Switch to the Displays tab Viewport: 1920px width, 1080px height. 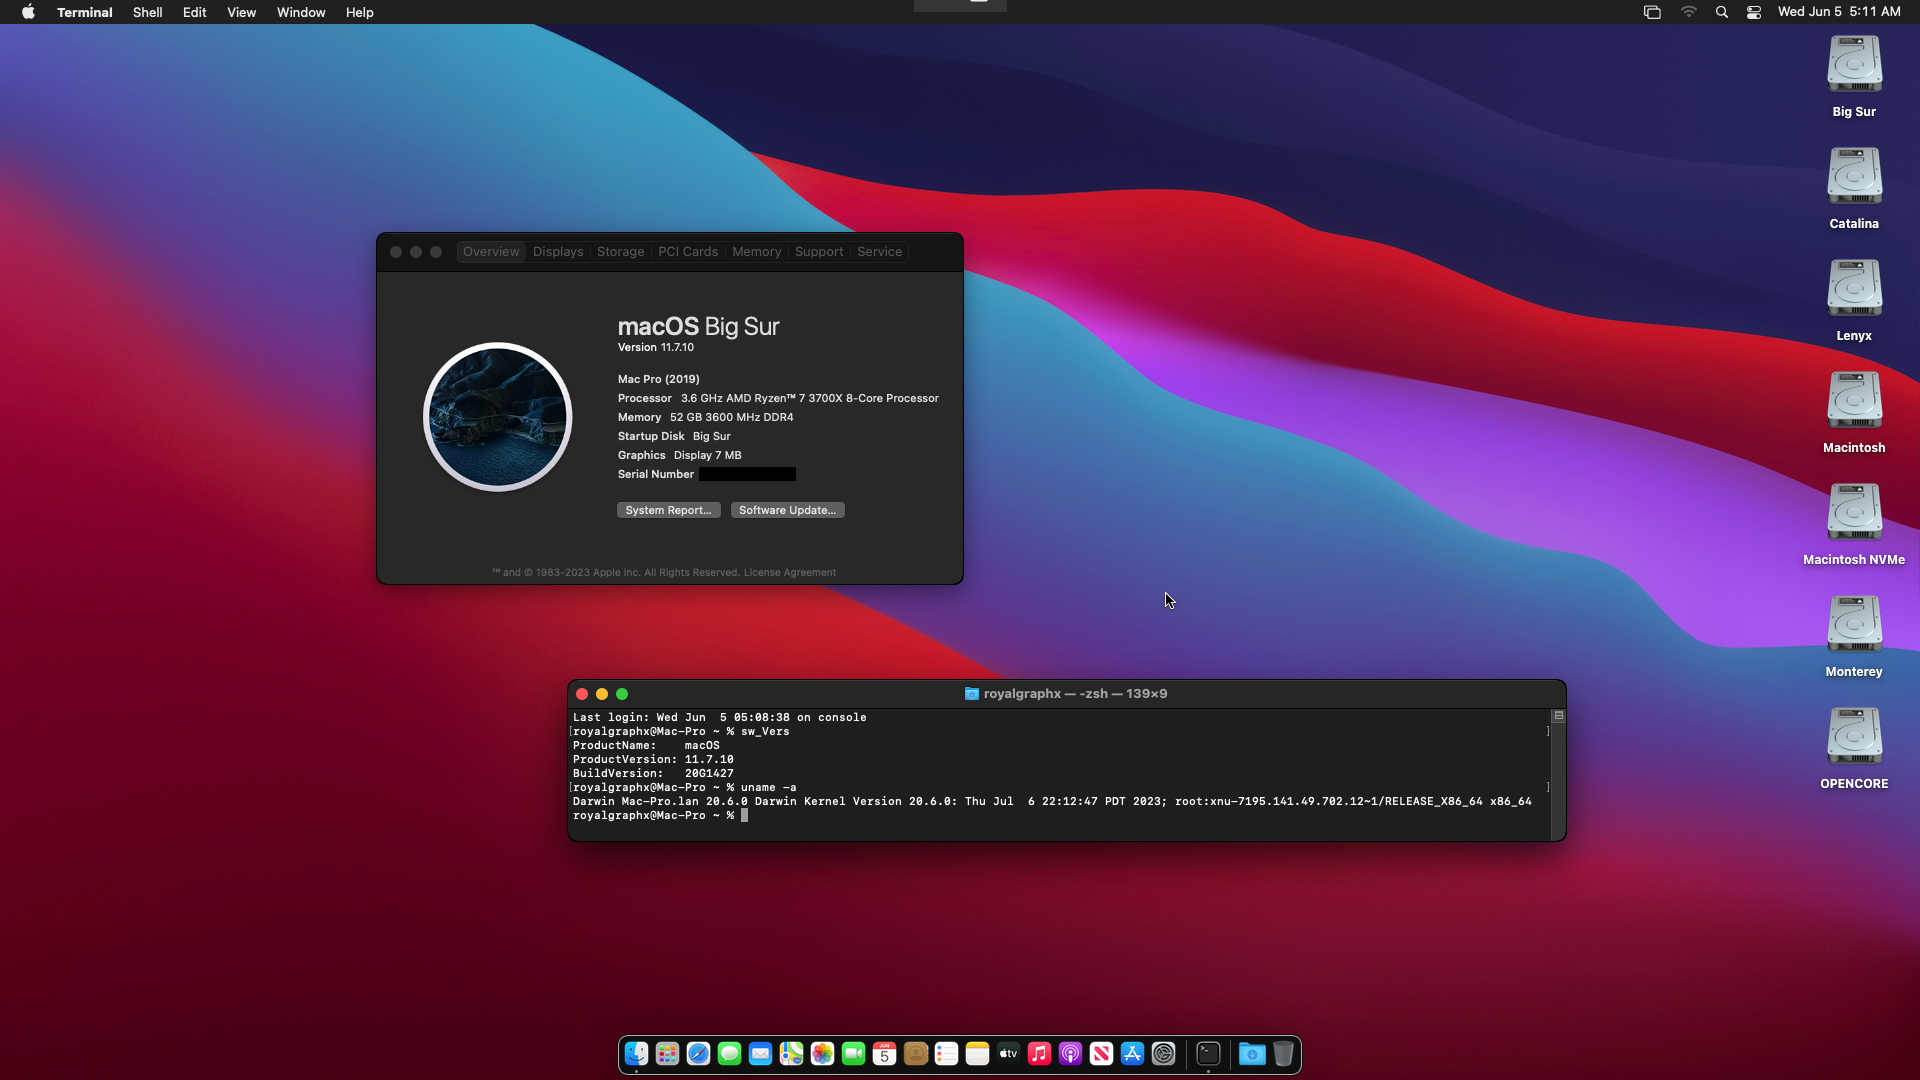(558, 252)
